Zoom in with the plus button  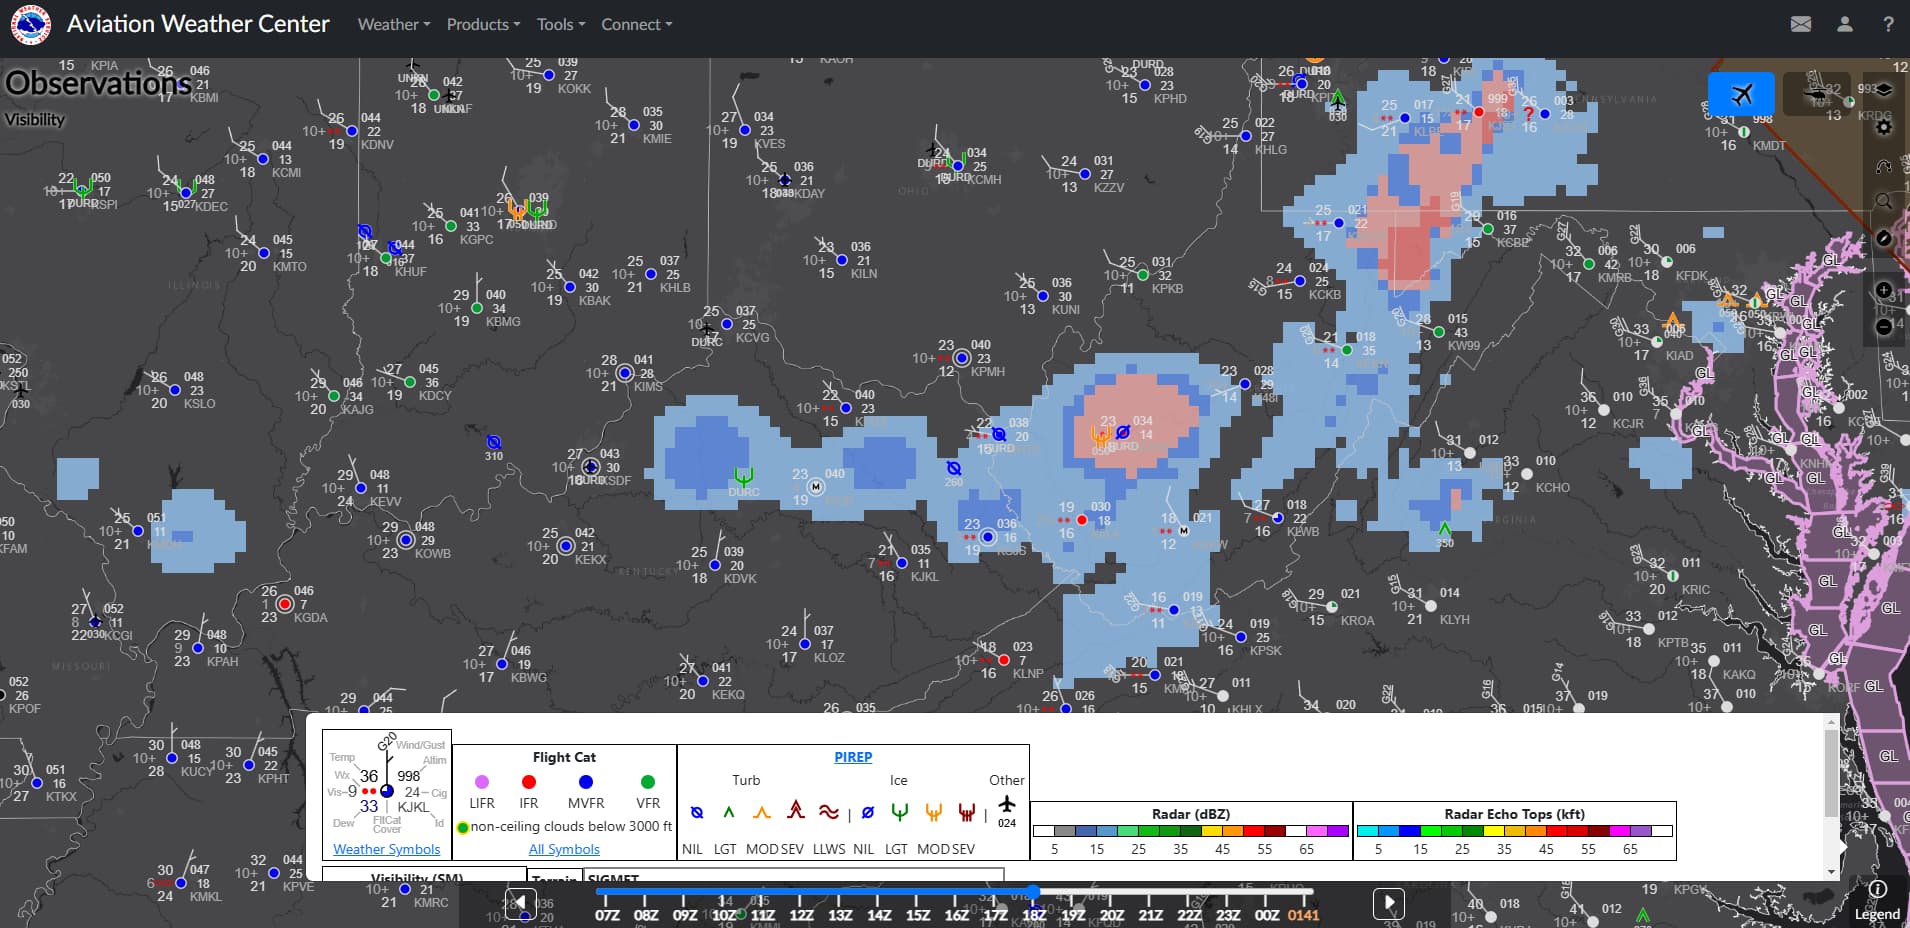click(1884, 290)
